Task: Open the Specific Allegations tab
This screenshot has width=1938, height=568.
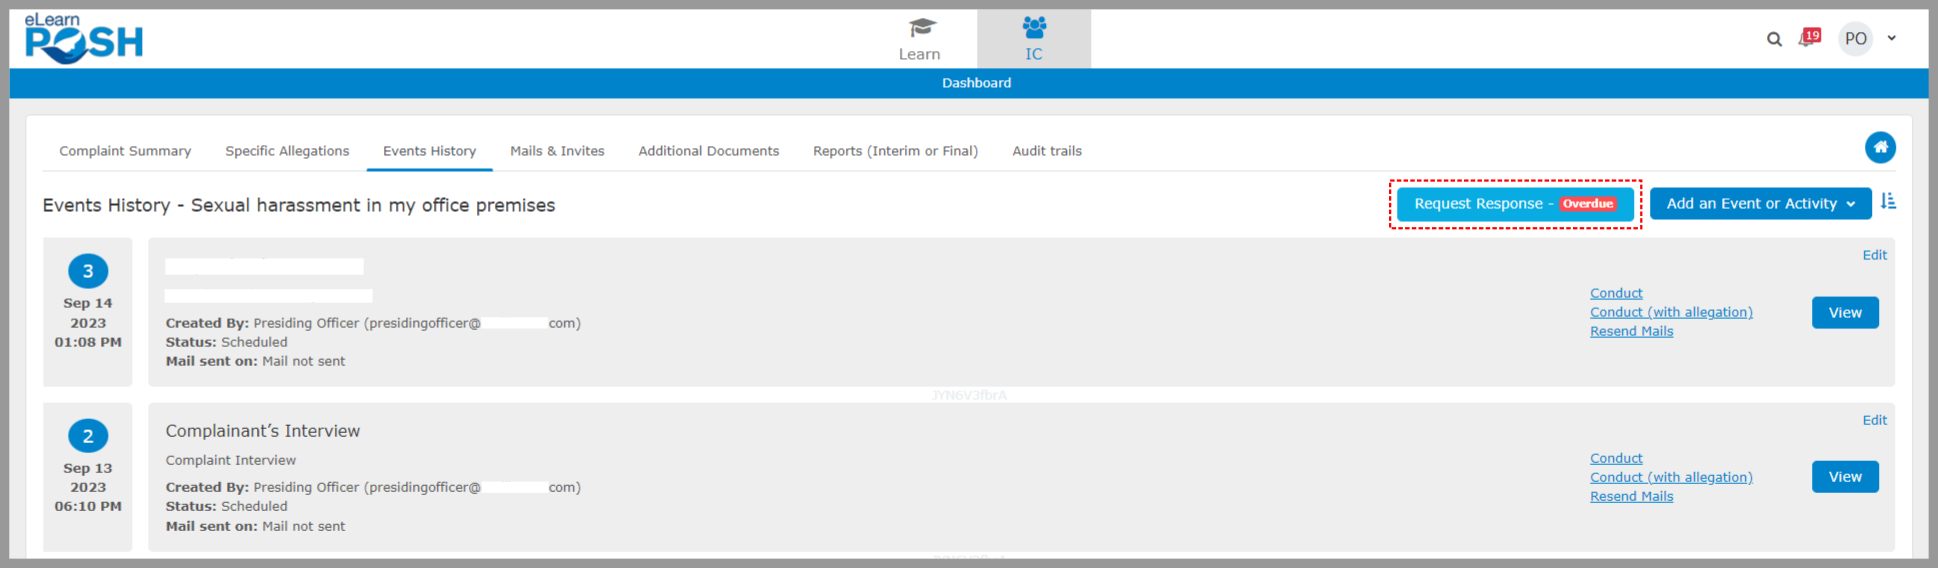Action: tap(287, 151)
